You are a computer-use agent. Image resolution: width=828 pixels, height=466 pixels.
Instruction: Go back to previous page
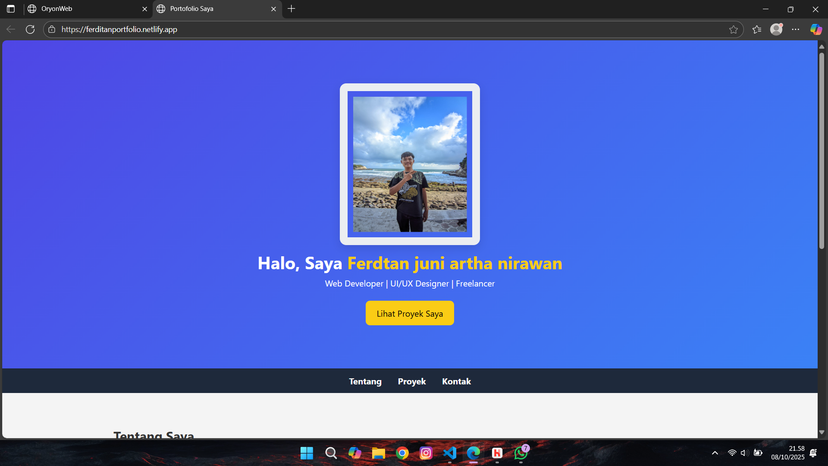[11, 30]
